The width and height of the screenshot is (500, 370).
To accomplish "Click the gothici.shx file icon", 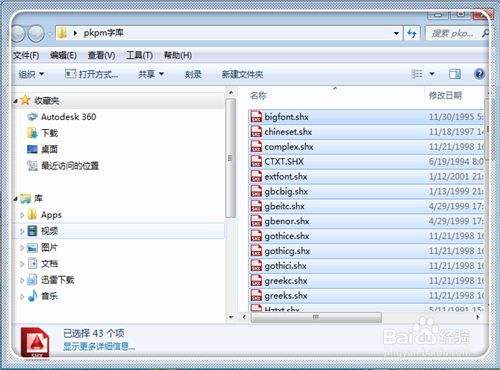I will pyautogui.click(x=256, y=266).
